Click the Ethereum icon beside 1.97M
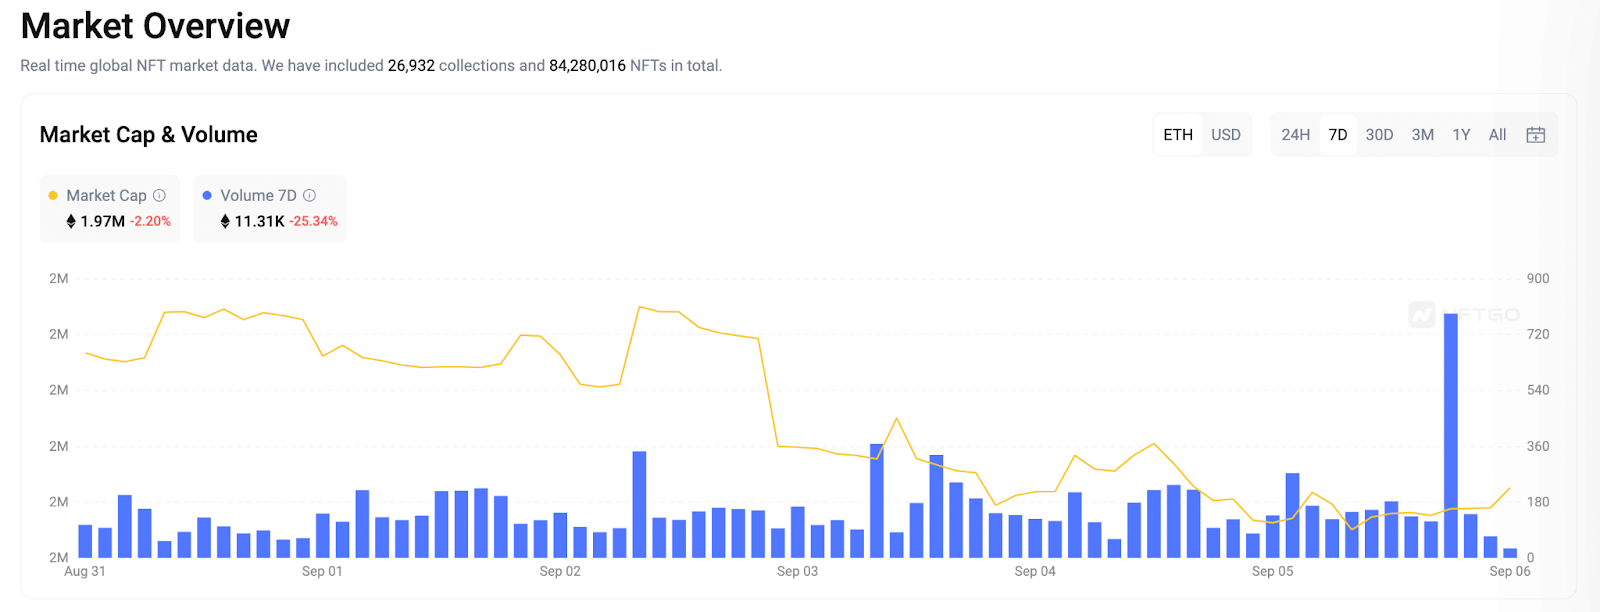Image resolution: width=1600 pixels, height=612 pixels. [x=71, y=221]
